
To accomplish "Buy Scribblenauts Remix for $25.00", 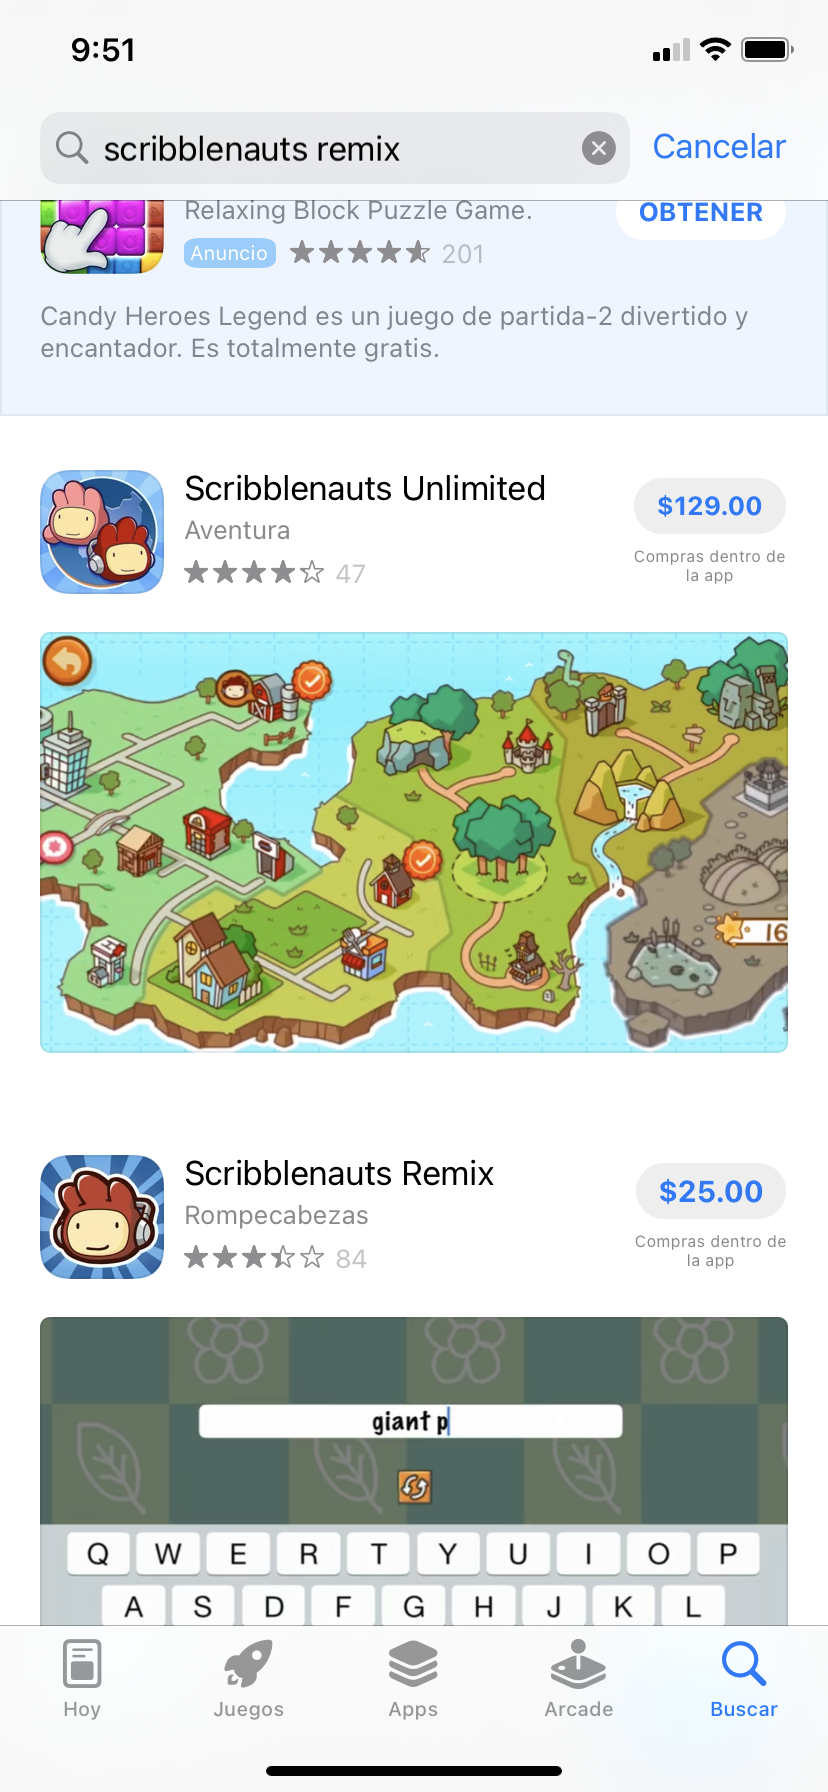I will [711, 1191].
